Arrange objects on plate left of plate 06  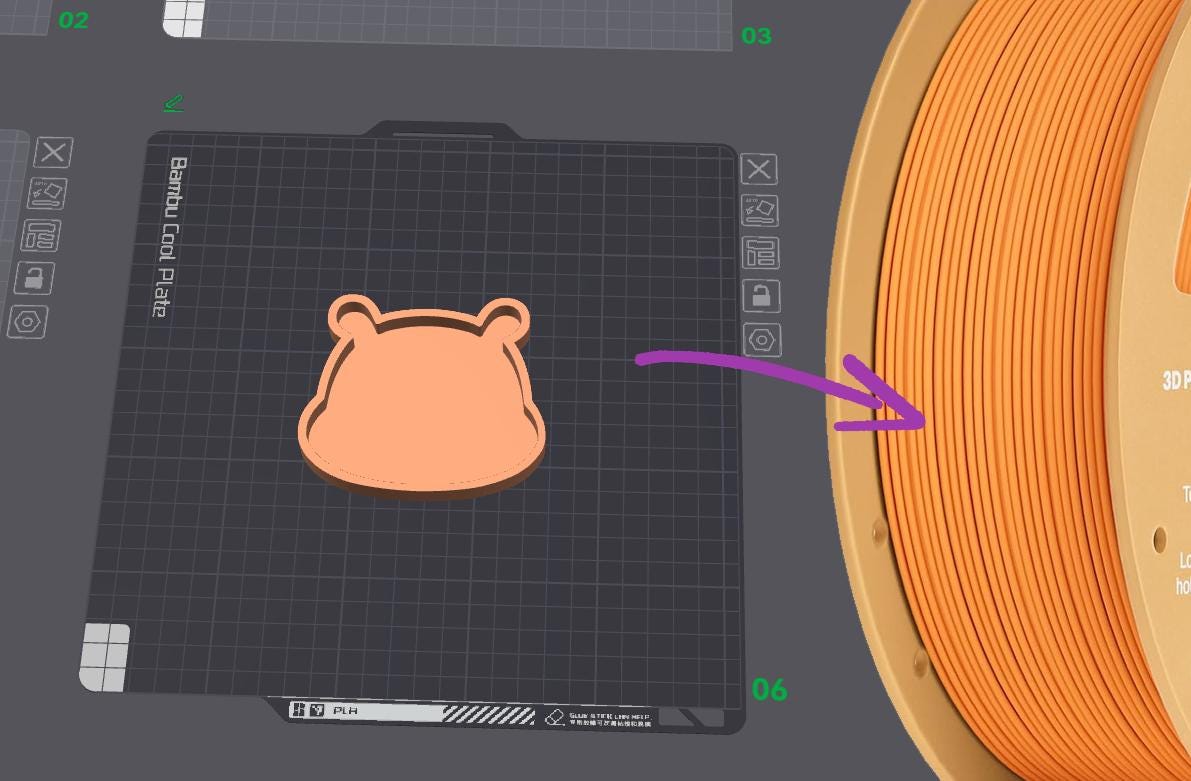[x=41, y=236]
